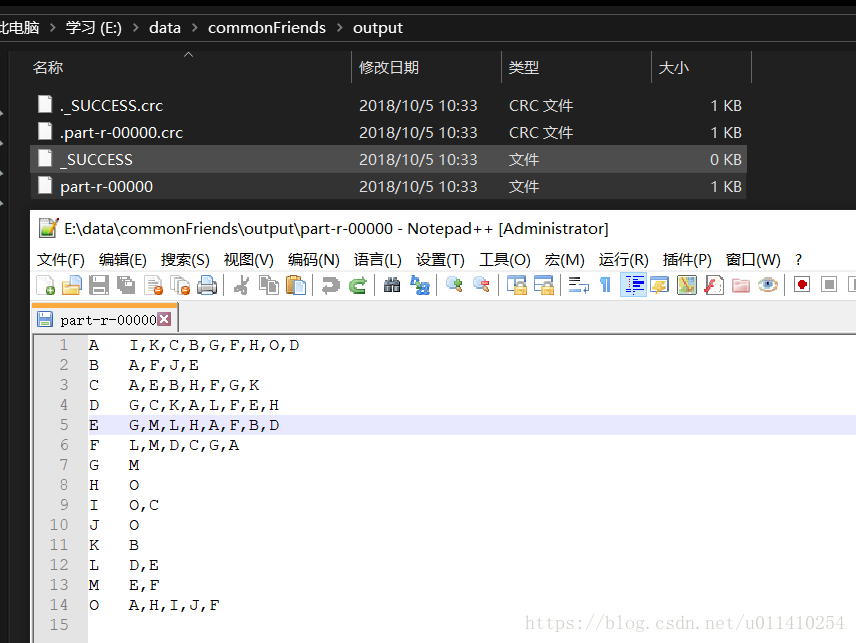This screenshot has height=643, width=856.
Task: Select the ._SUCCESS.crc file in Explorer
Action: (x=388, y=105)
